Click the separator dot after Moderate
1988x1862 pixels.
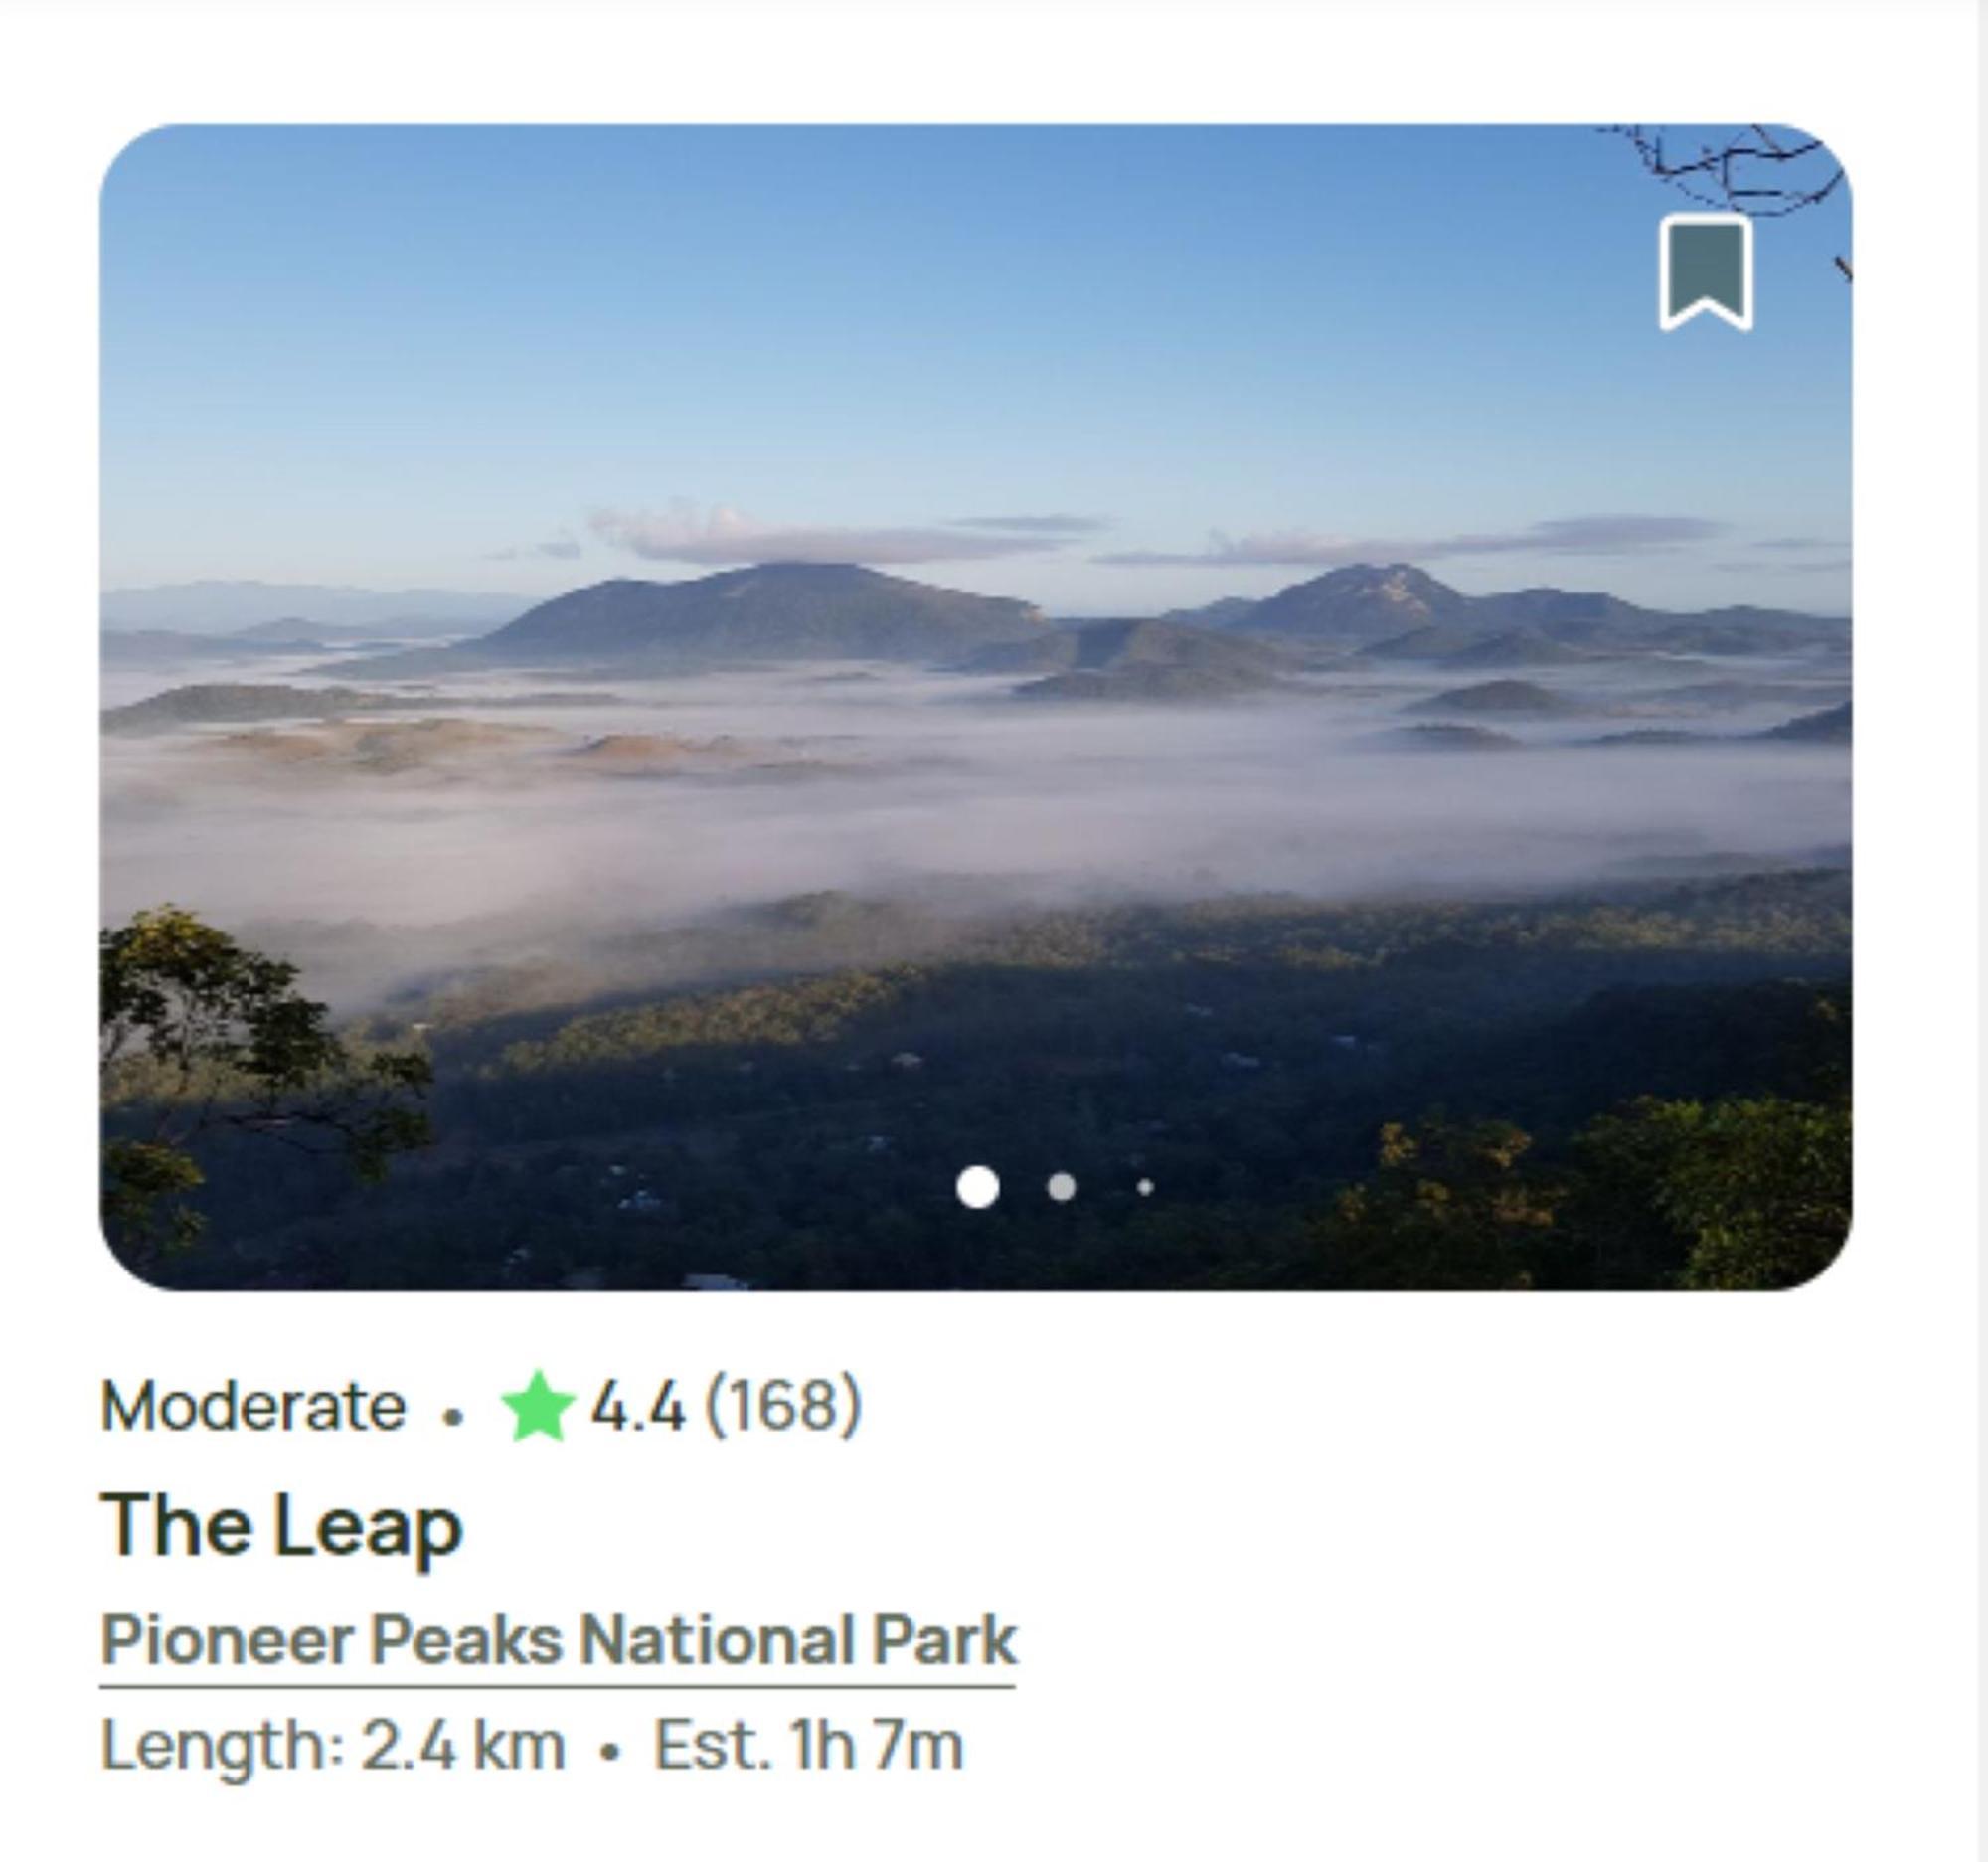pyautogui.click(x=454, y=1416)
